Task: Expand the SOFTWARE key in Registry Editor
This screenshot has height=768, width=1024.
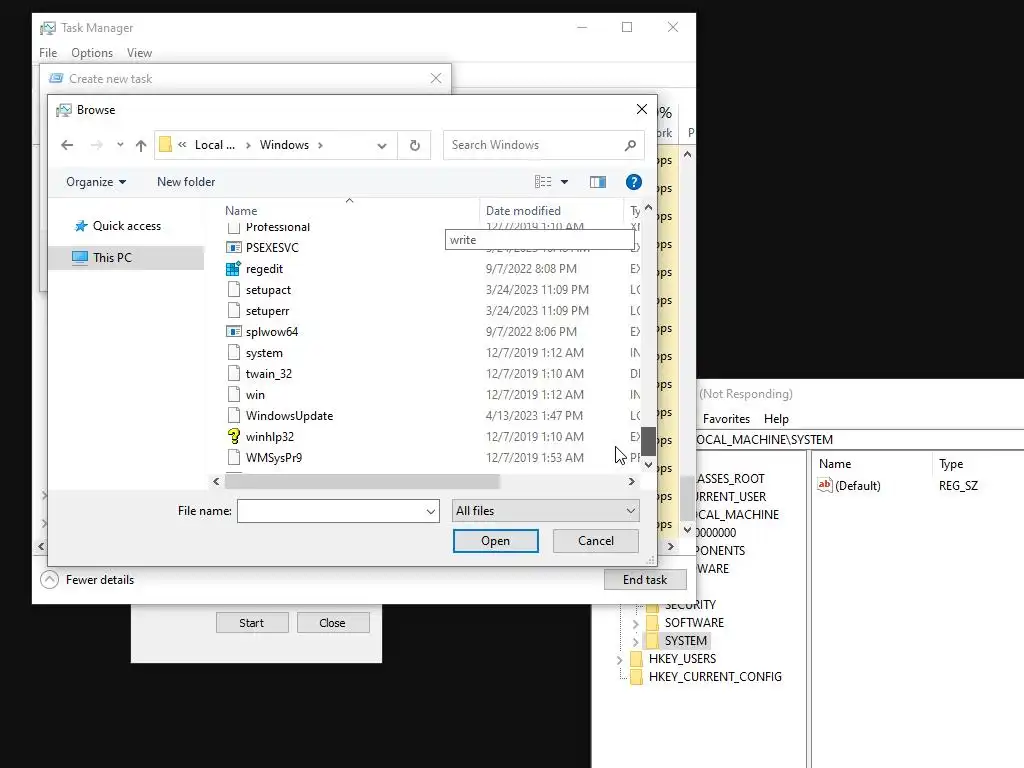Action: pyautogui.click(x=635, y=624)
